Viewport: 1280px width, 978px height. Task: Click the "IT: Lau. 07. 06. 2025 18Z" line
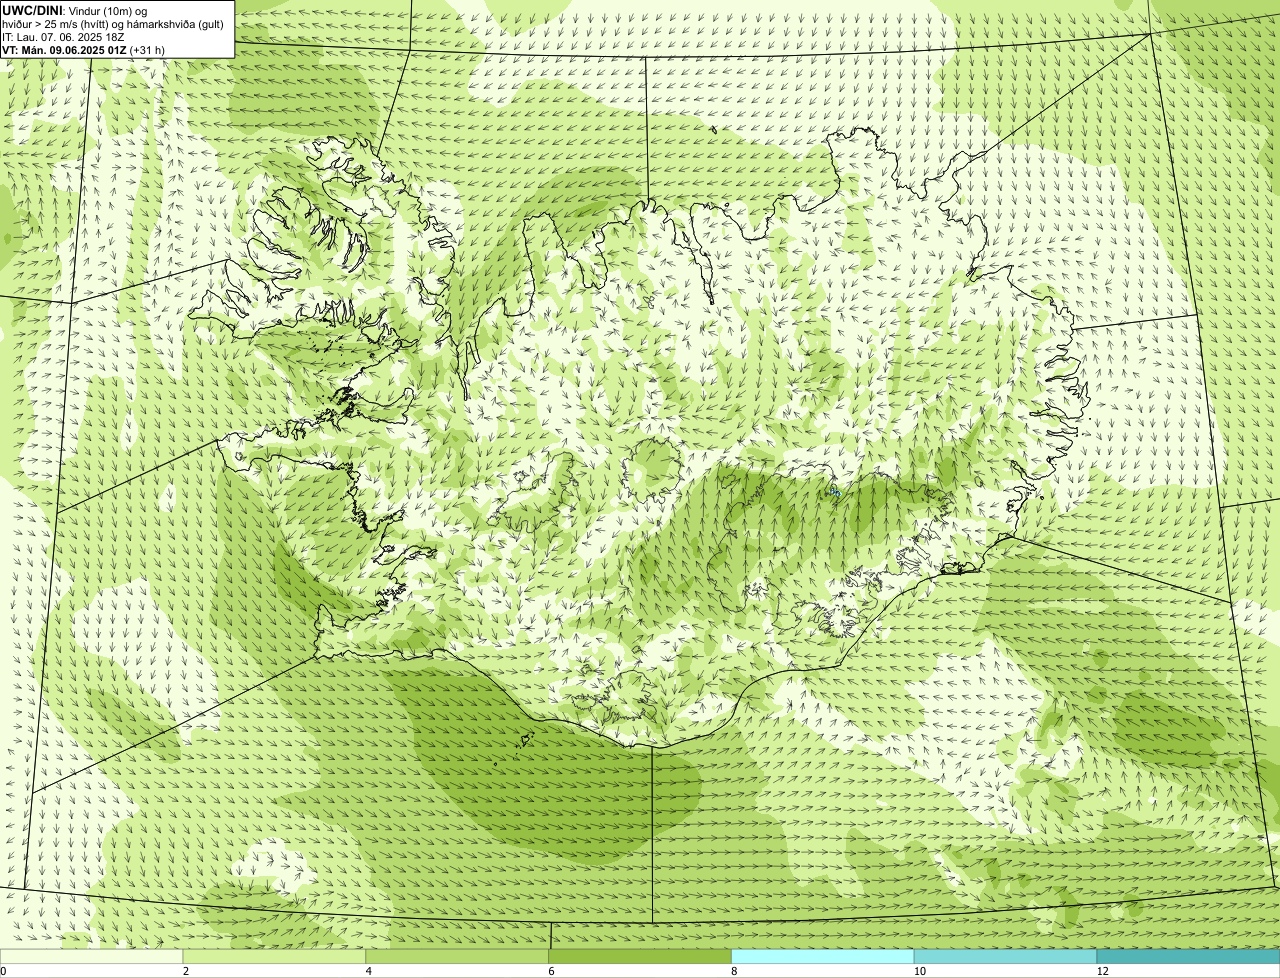tap(62, 37)
